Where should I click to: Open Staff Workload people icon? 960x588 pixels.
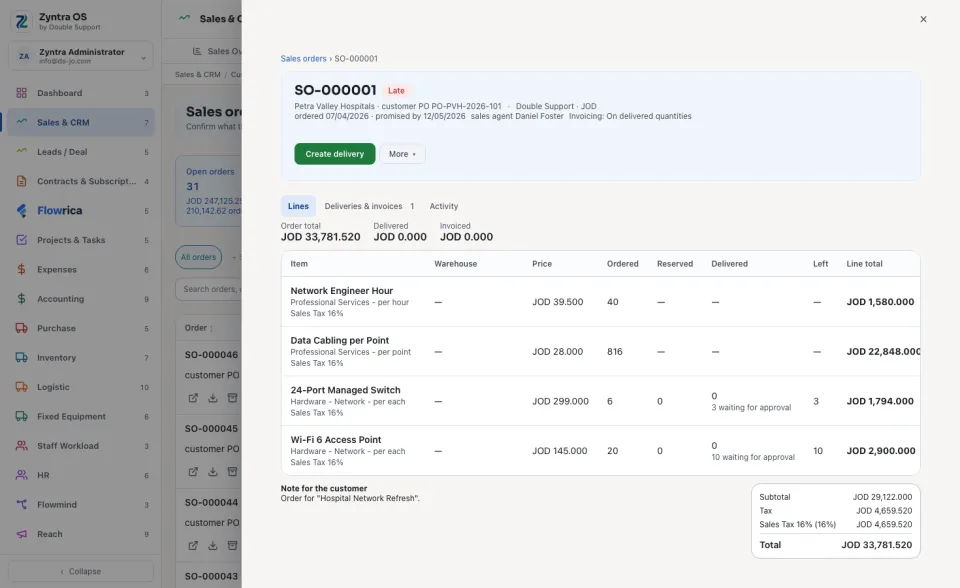point(21,445)
